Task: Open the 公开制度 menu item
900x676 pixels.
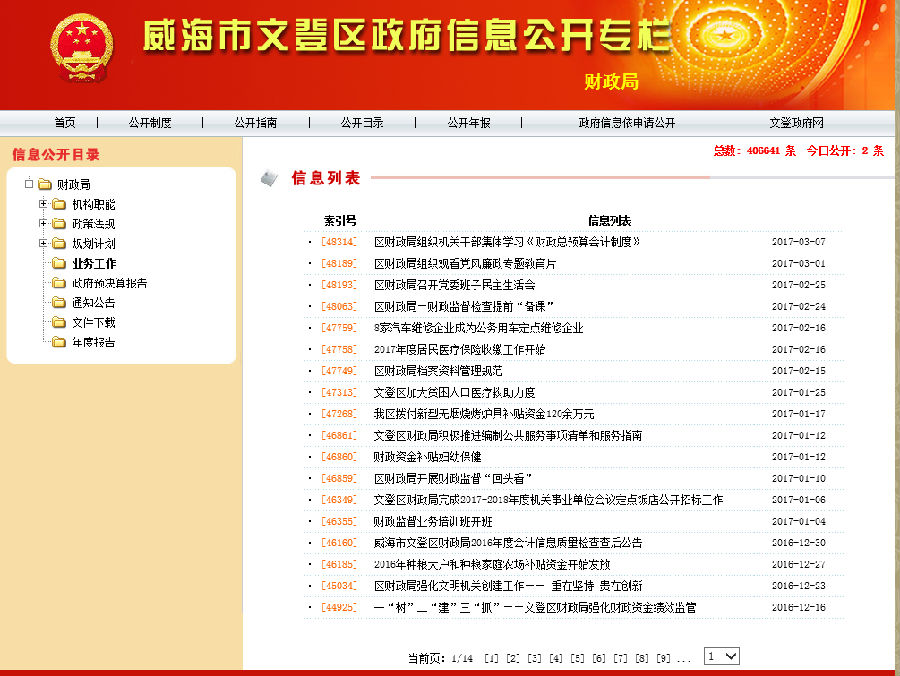Action: (x=149, y=121)
